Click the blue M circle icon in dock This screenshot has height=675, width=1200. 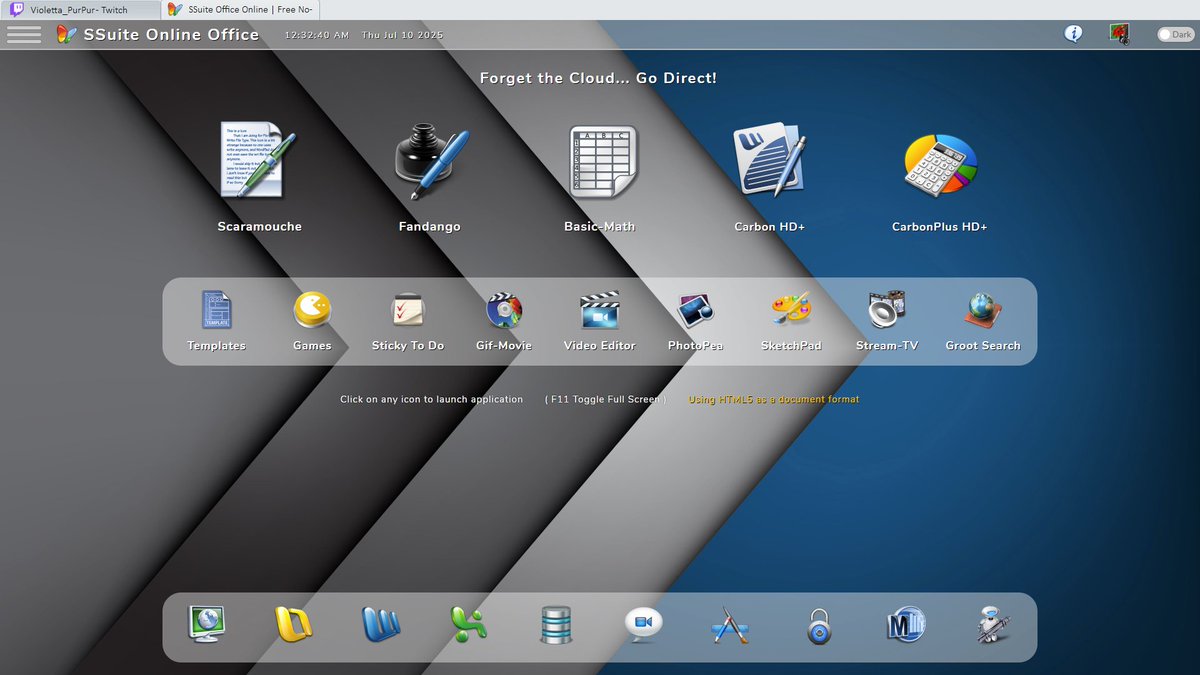[906, 624]
